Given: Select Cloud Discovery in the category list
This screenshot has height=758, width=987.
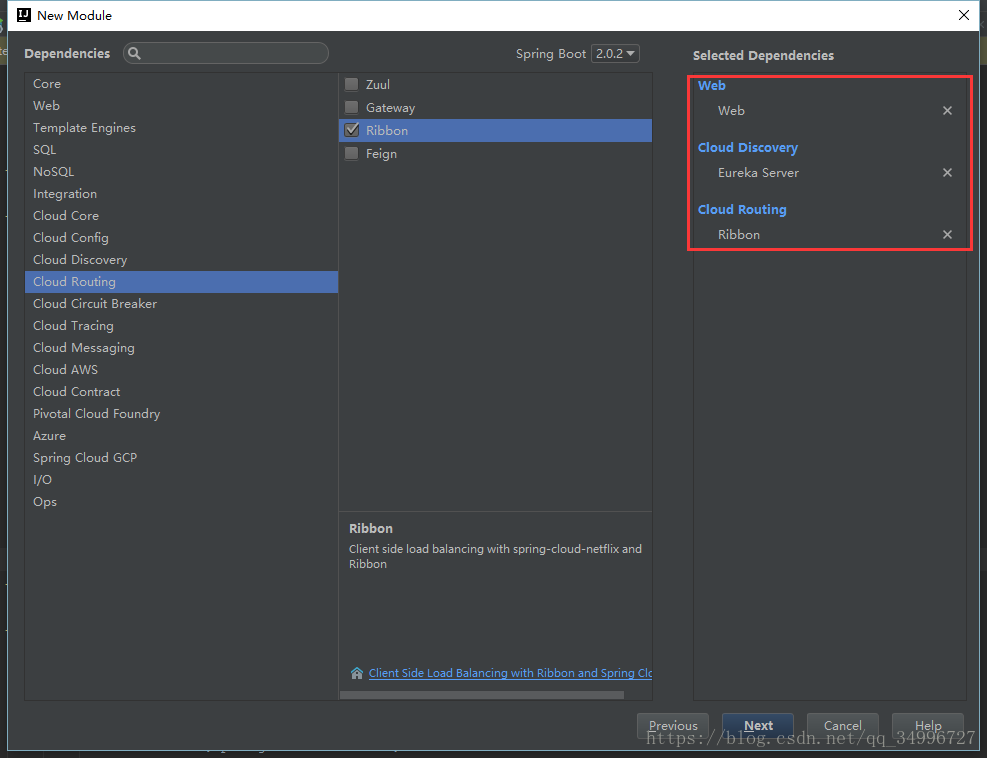Looking at the screenshot, I should coord(181,260).
